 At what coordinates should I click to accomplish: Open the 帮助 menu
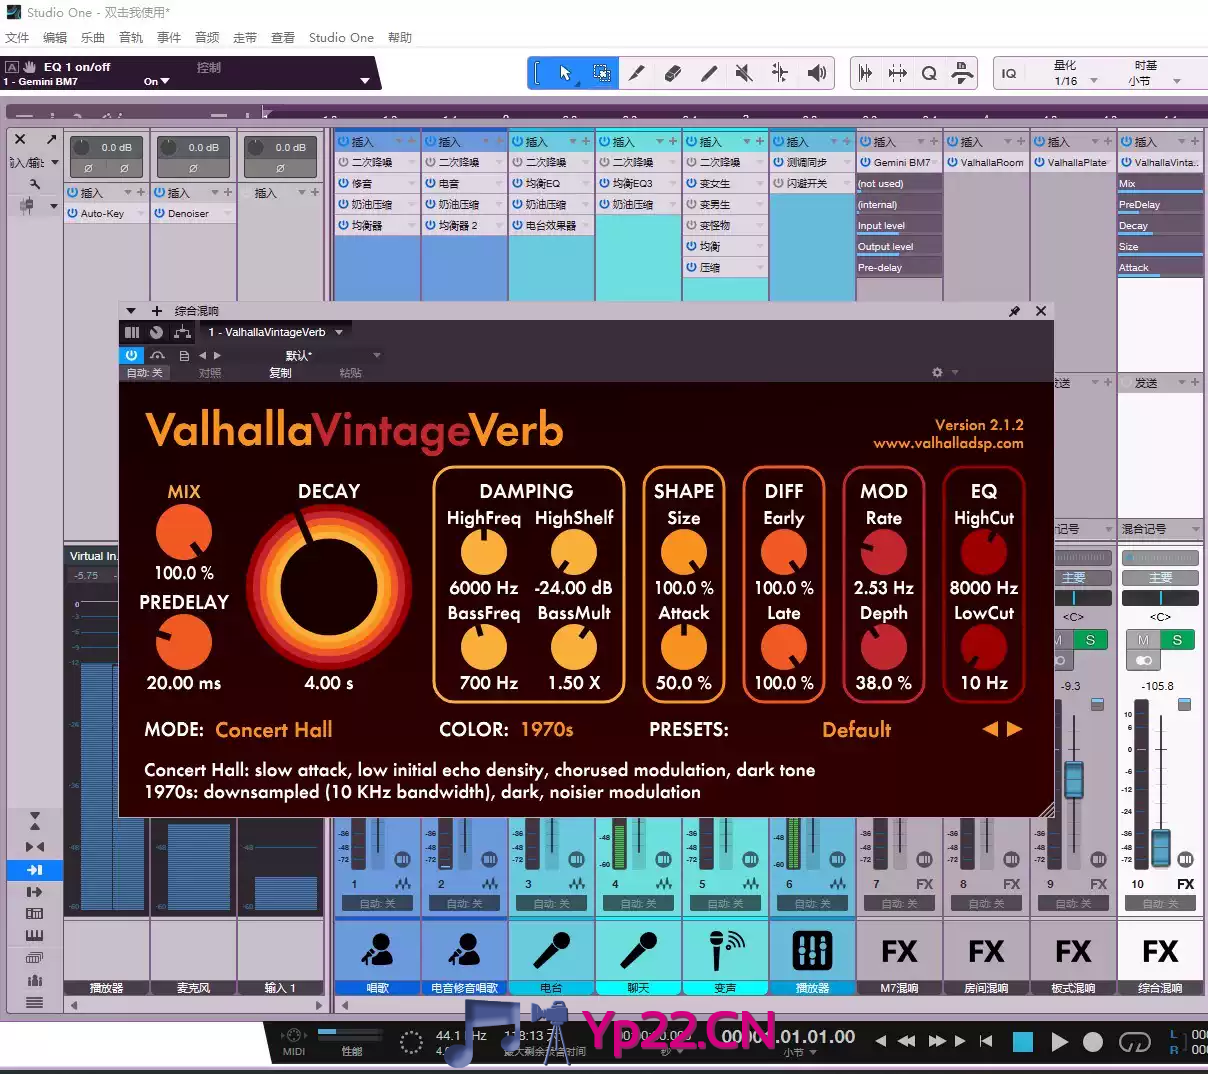pos(400,37)
